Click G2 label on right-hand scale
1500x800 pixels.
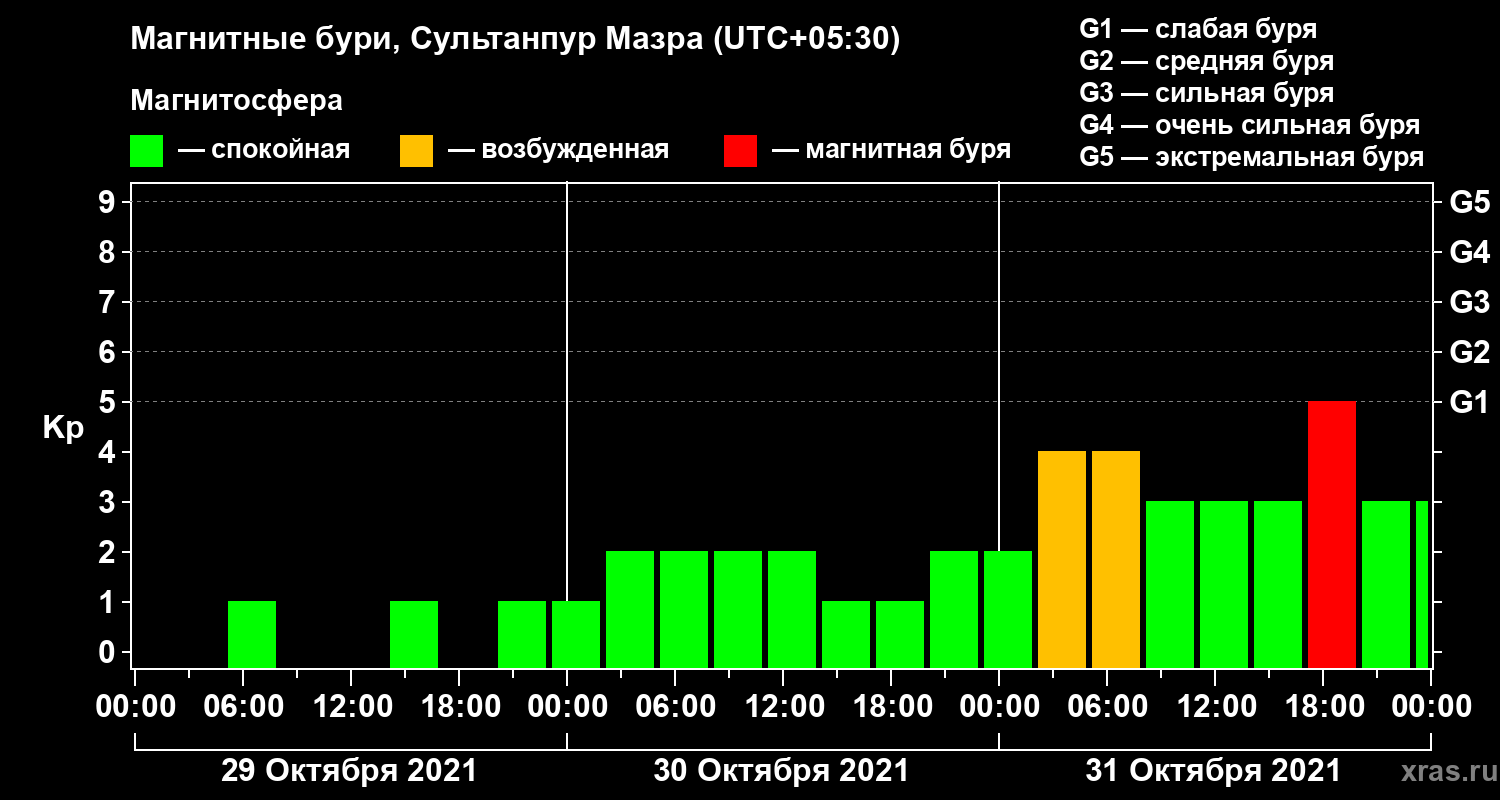tap(1469, 352)
